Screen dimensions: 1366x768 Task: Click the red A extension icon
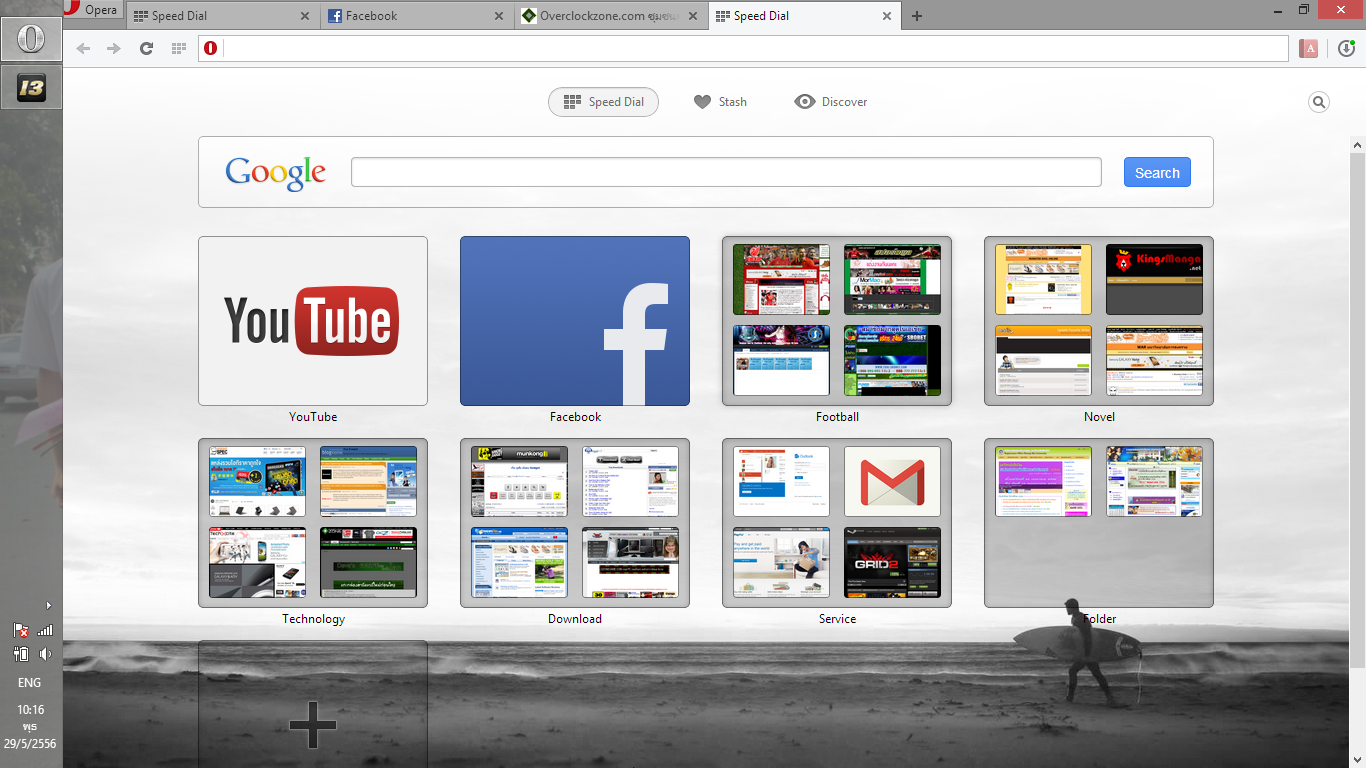pyautogui.click(x=1308, y=48)
